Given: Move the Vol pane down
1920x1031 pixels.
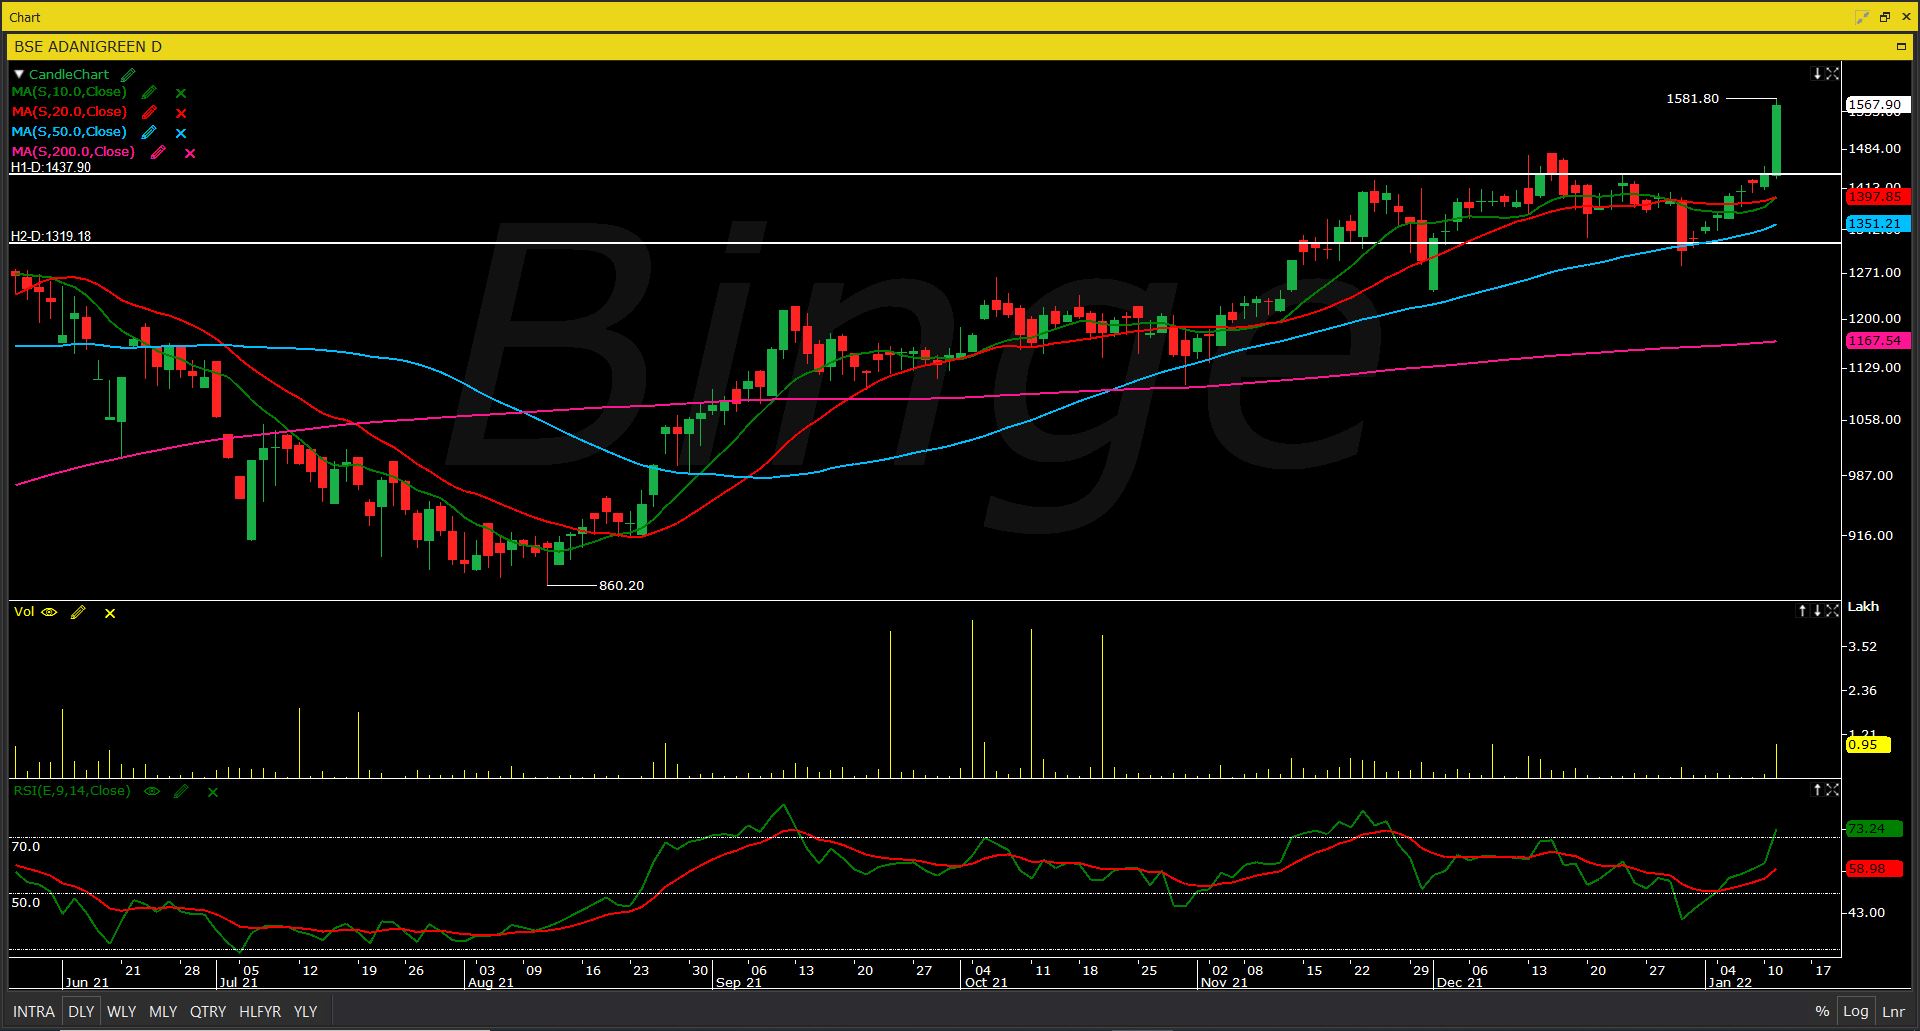Looking at the screenshot, I should (1817, 610).
